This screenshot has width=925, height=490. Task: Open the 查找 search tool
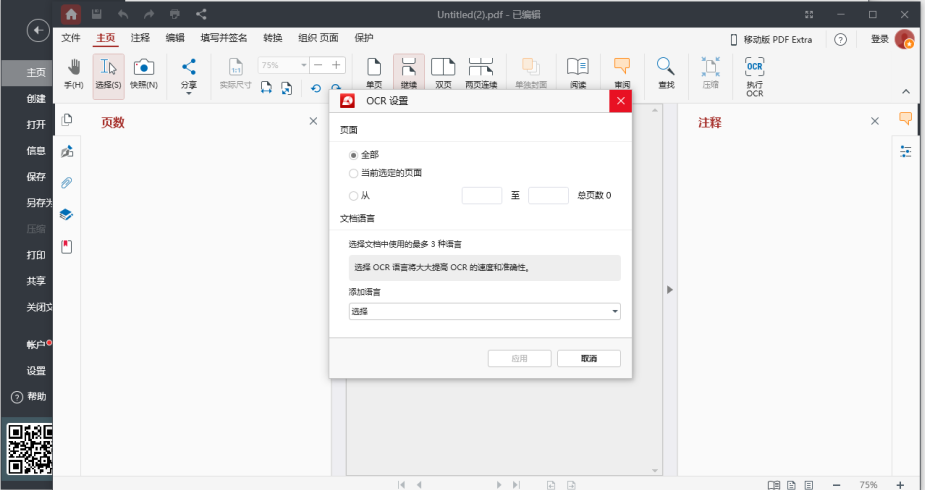[x=666, y=74]
